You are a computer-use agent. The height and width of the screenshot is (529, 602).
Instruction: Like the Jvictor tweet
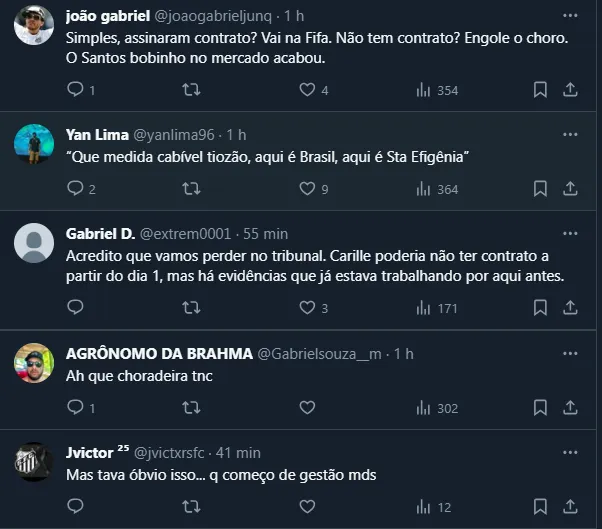pos(308,507)
